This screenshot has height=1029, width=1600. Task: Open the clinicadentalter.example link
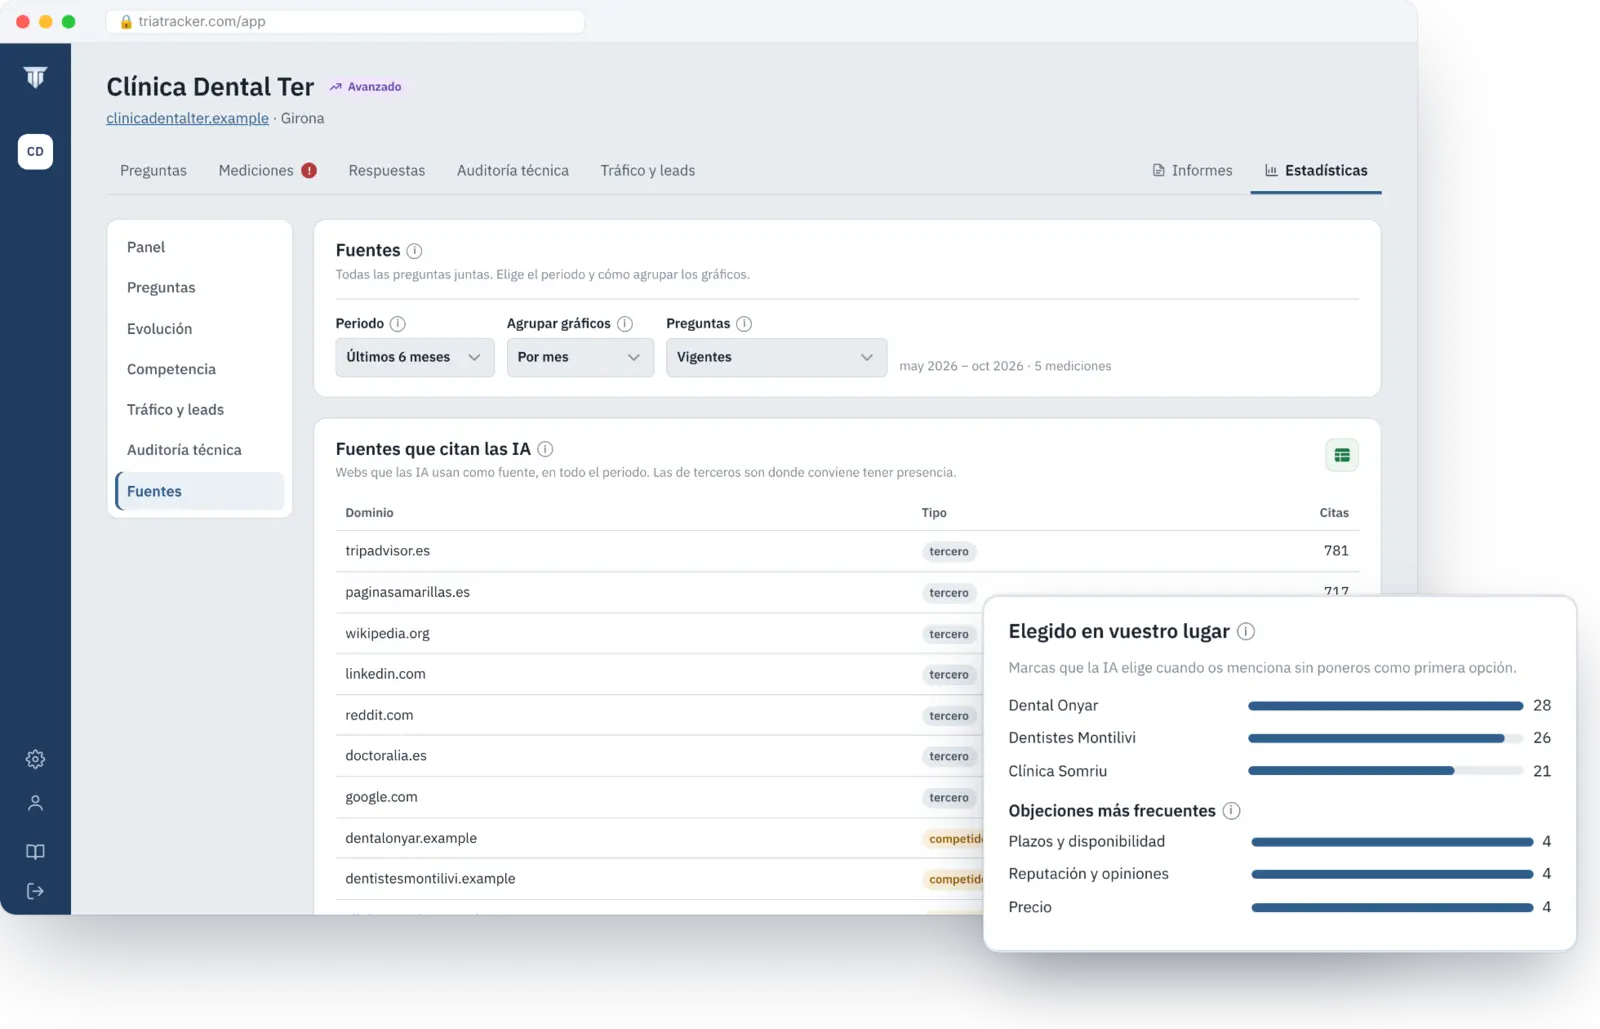tap(187, 118)
